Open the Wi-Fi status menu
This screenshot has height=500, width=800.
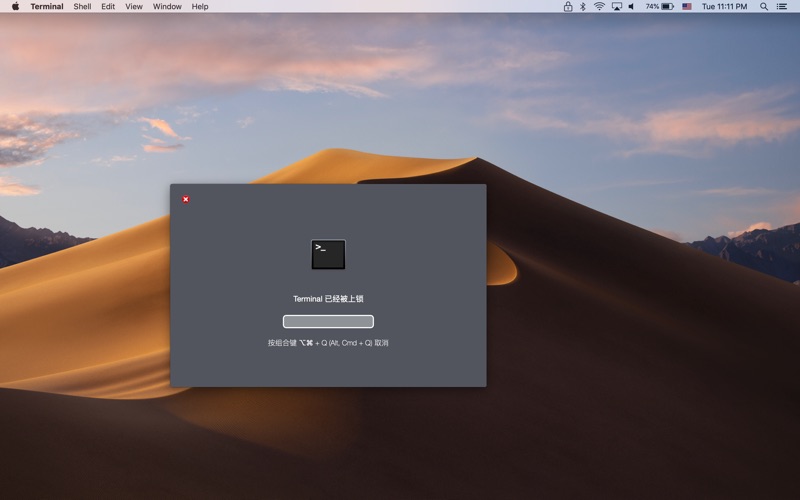click(599, 7)
